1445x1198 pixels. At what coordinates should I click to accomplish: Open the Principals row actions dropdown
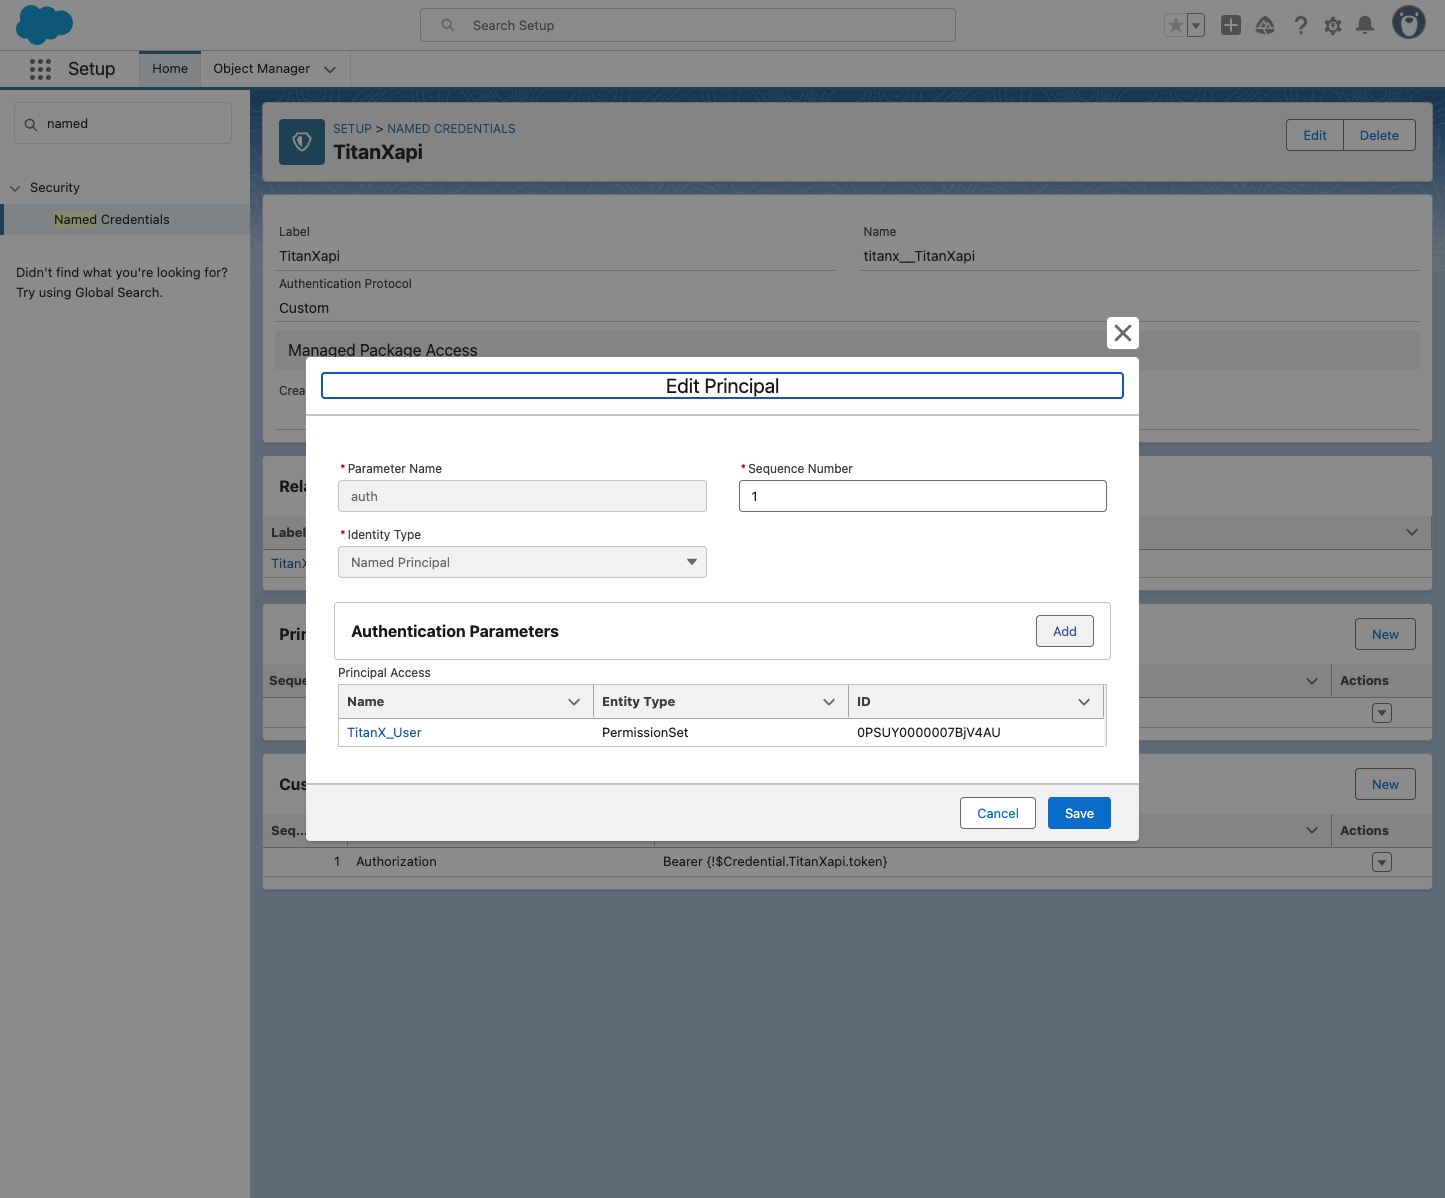tap(1382, 713)
